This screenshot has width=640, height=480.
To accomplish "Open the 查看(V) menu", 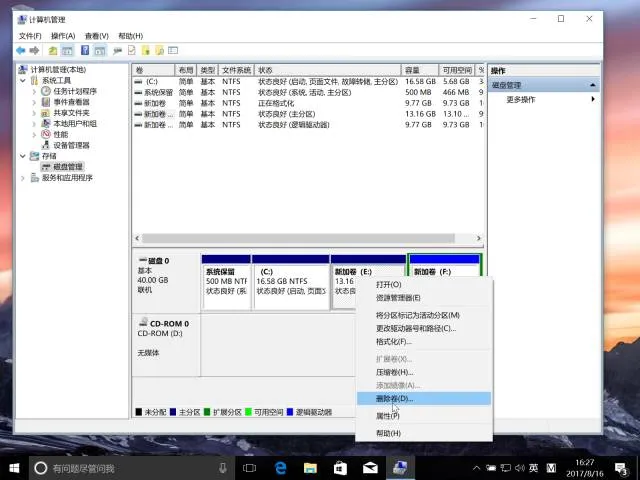I will [x=96, y=36].
